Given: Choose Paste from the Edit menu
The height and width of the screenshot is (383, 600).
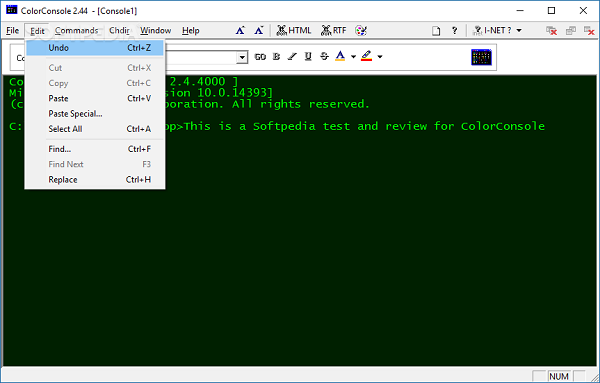Looking at the screenshot, I should (x=95, y=98).
